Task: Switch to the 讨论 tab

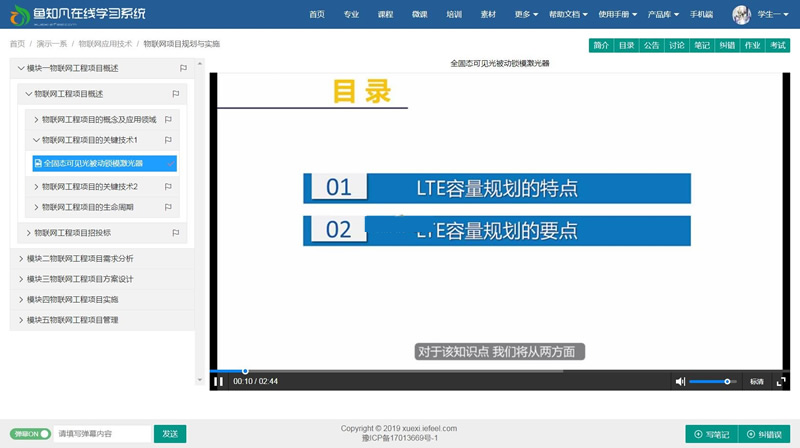Action: [x=677, y=45]
